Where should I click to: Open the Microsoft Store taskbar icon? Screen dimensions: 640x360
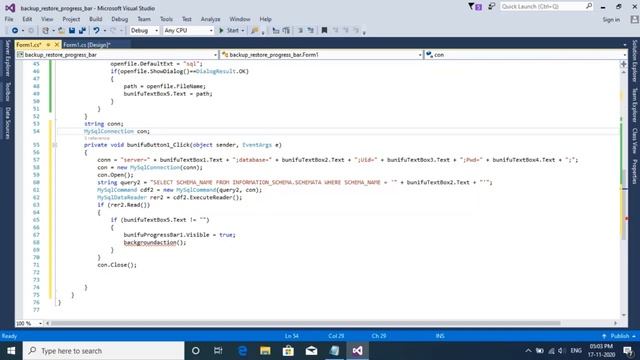tap(288, 351)
